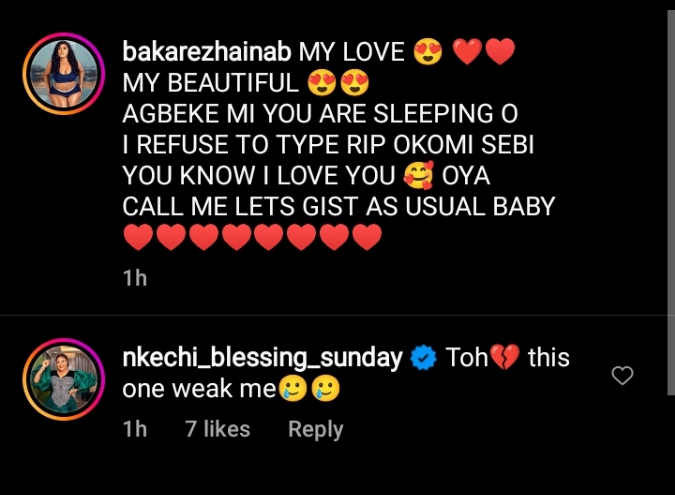Click the heart-eyes emojis after "MY BEAUTIFUL"

(x=340, y=83)
